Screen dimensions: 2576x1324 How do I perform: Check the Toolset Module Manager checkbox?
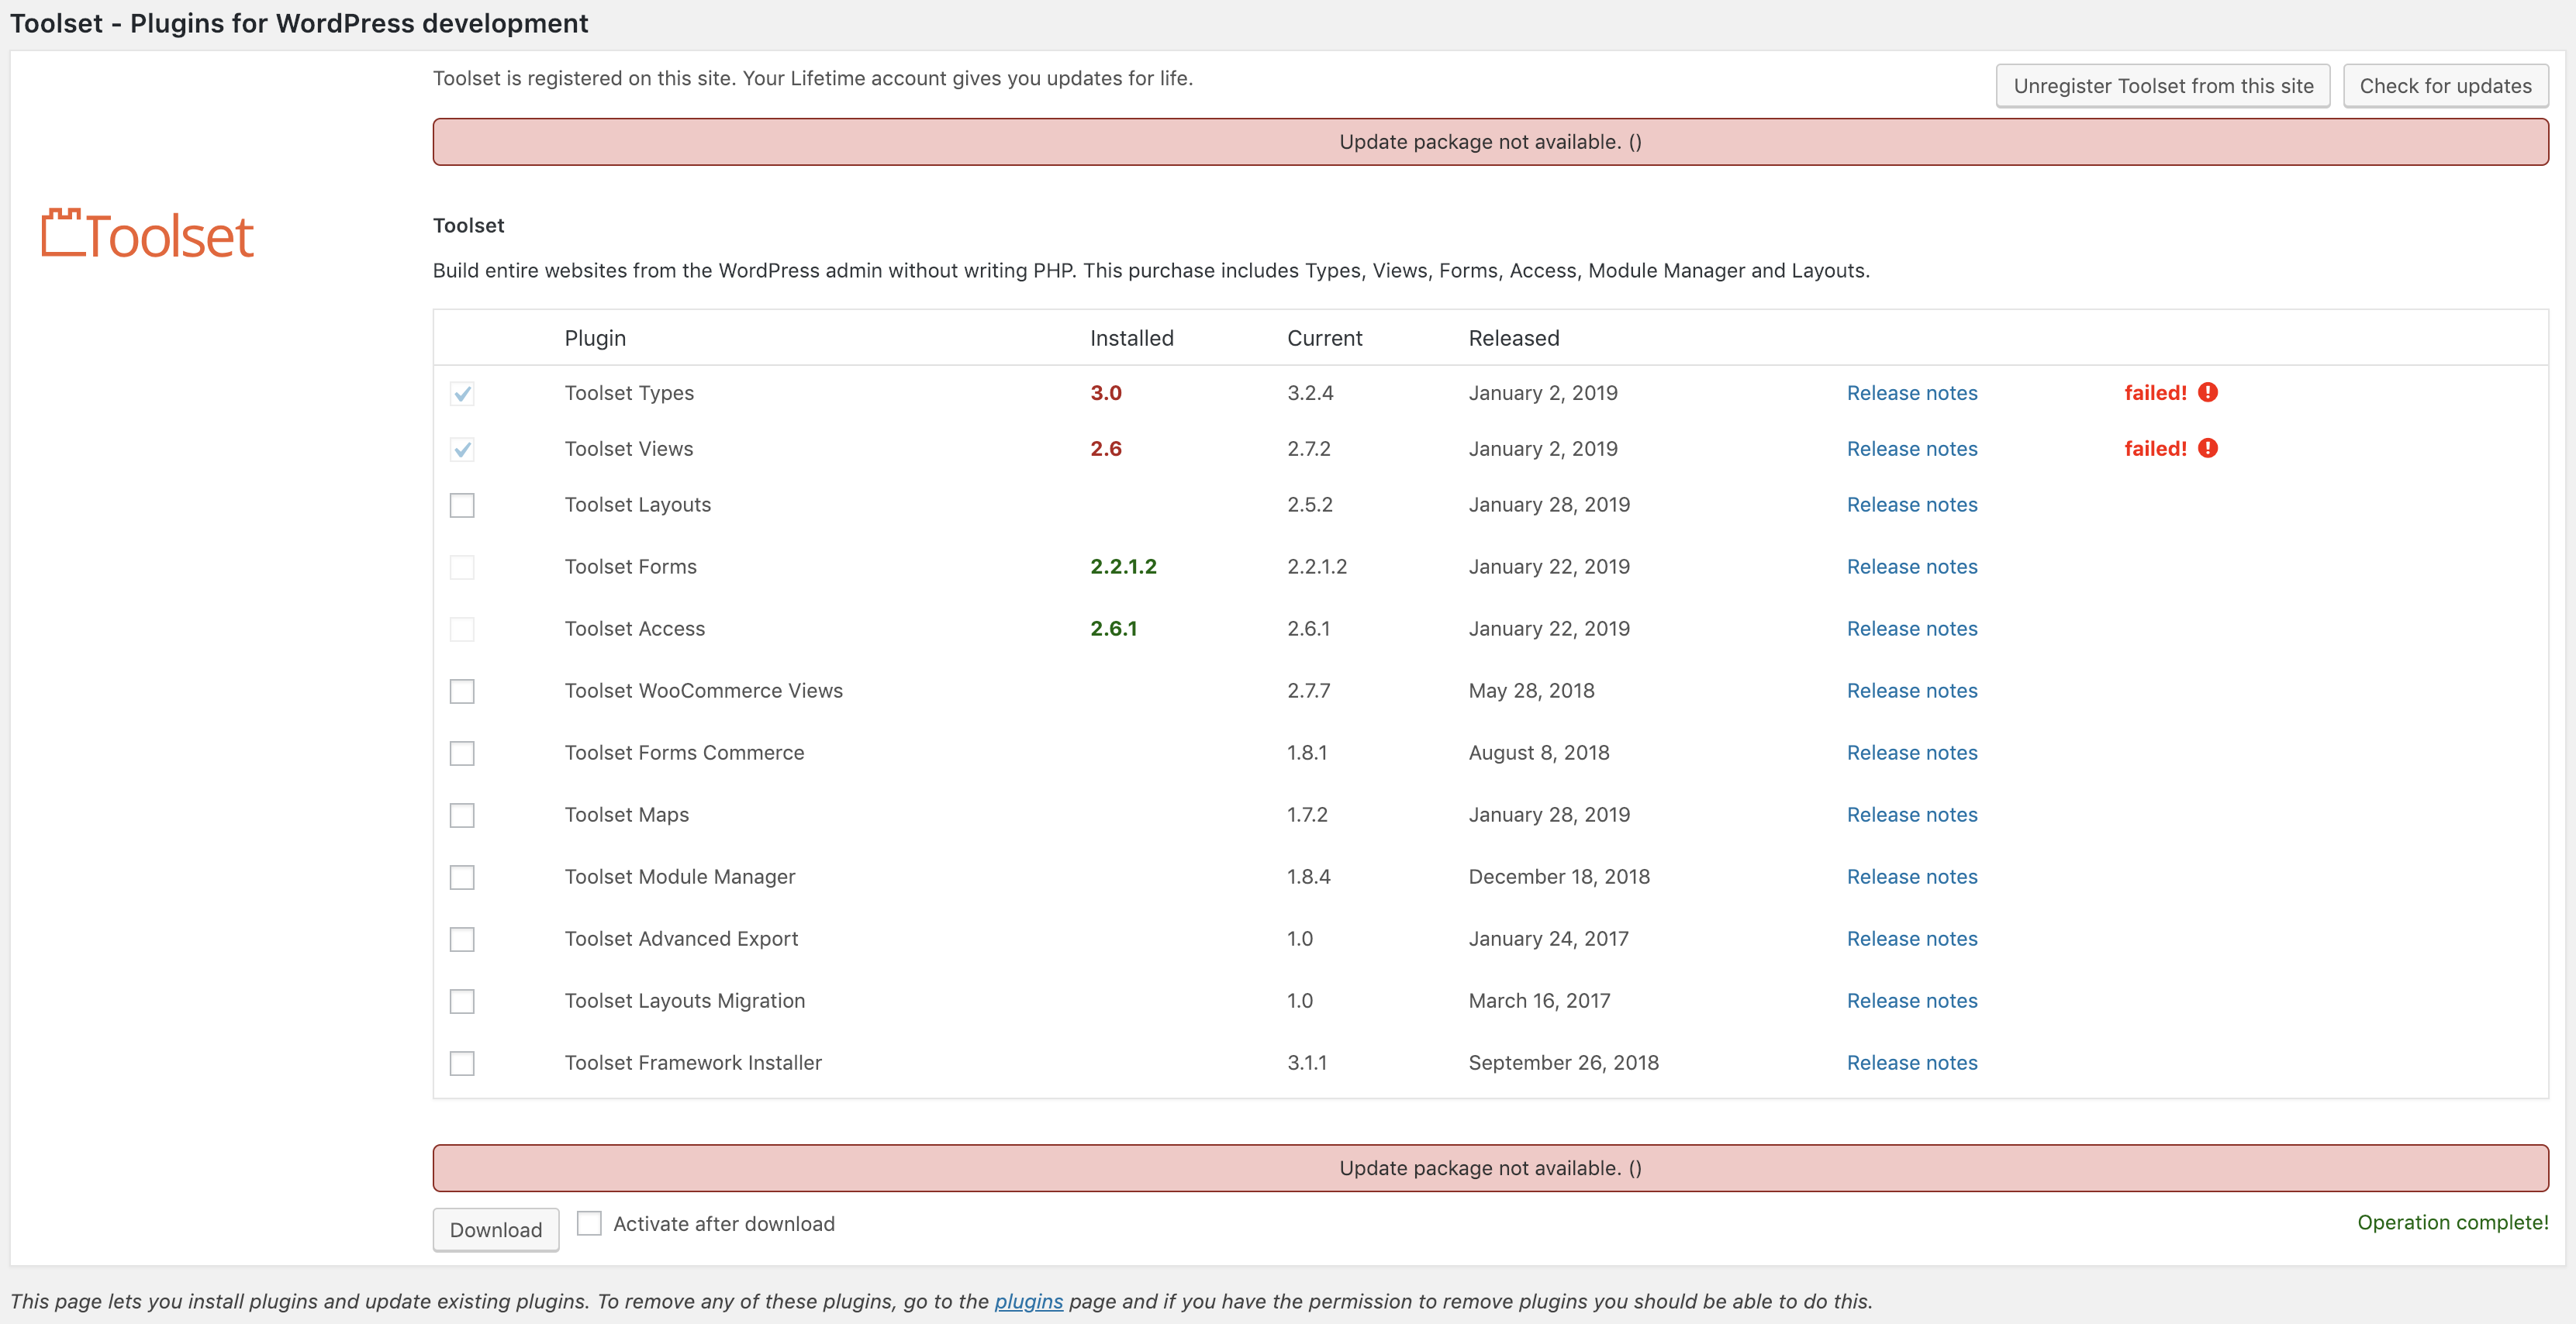pos(462,877)
